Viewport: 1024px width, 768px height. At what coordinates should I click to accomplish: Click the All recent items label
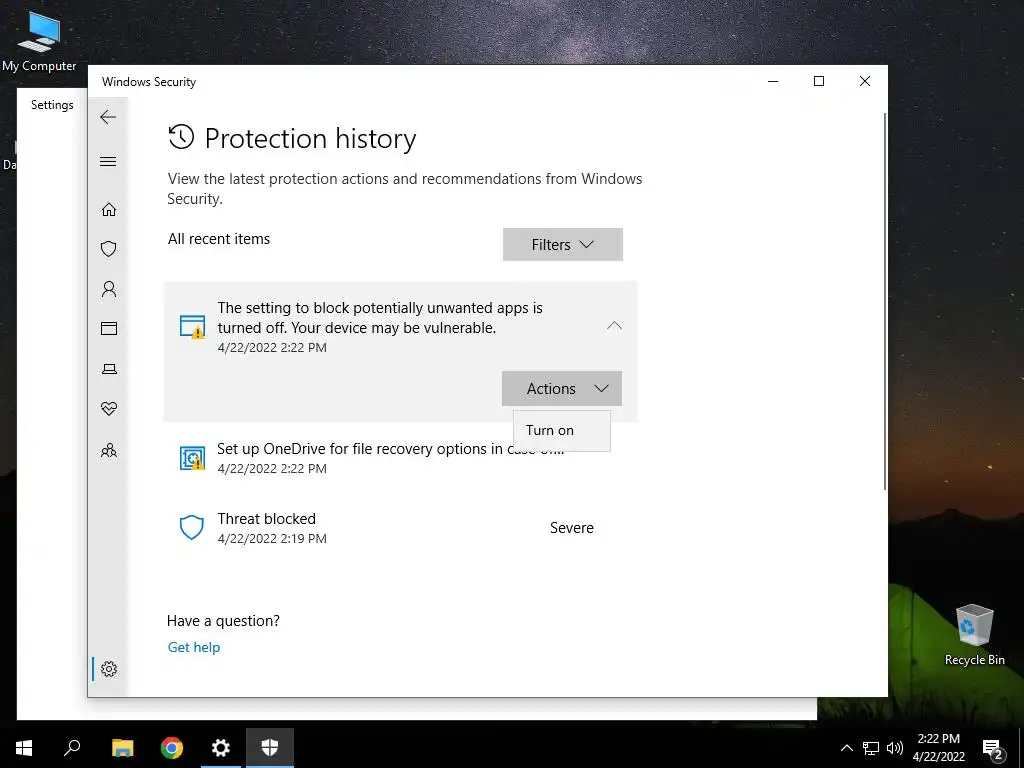[x=219, y=239]
